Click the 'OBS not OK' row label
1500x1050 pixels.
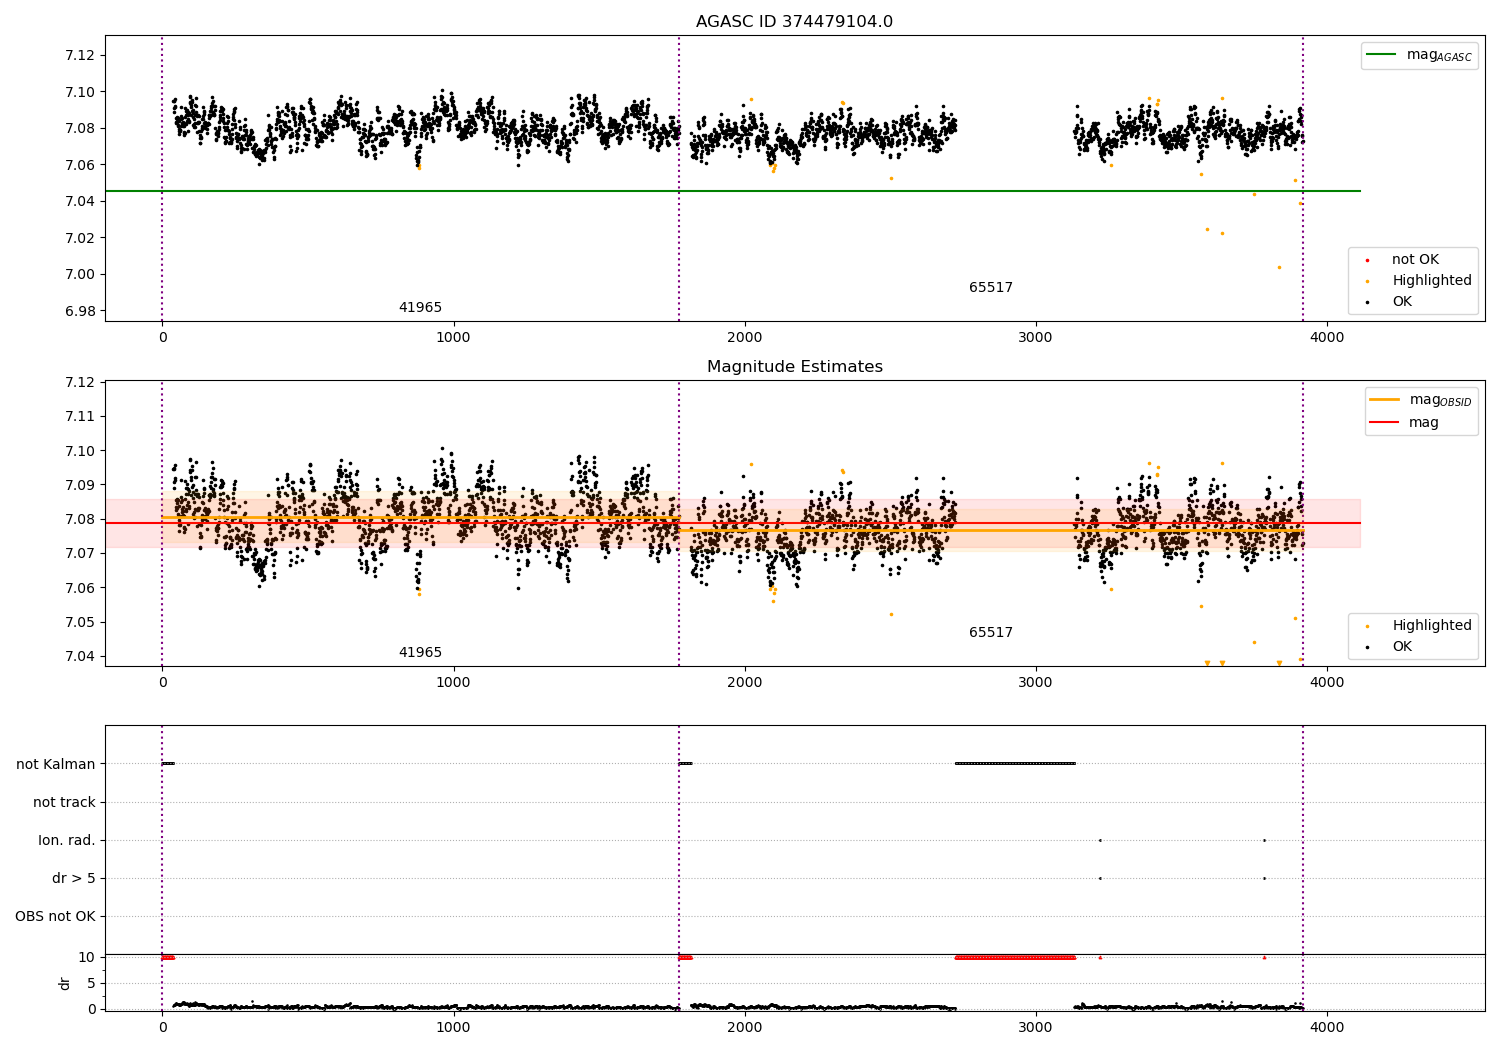coord(55,916)
